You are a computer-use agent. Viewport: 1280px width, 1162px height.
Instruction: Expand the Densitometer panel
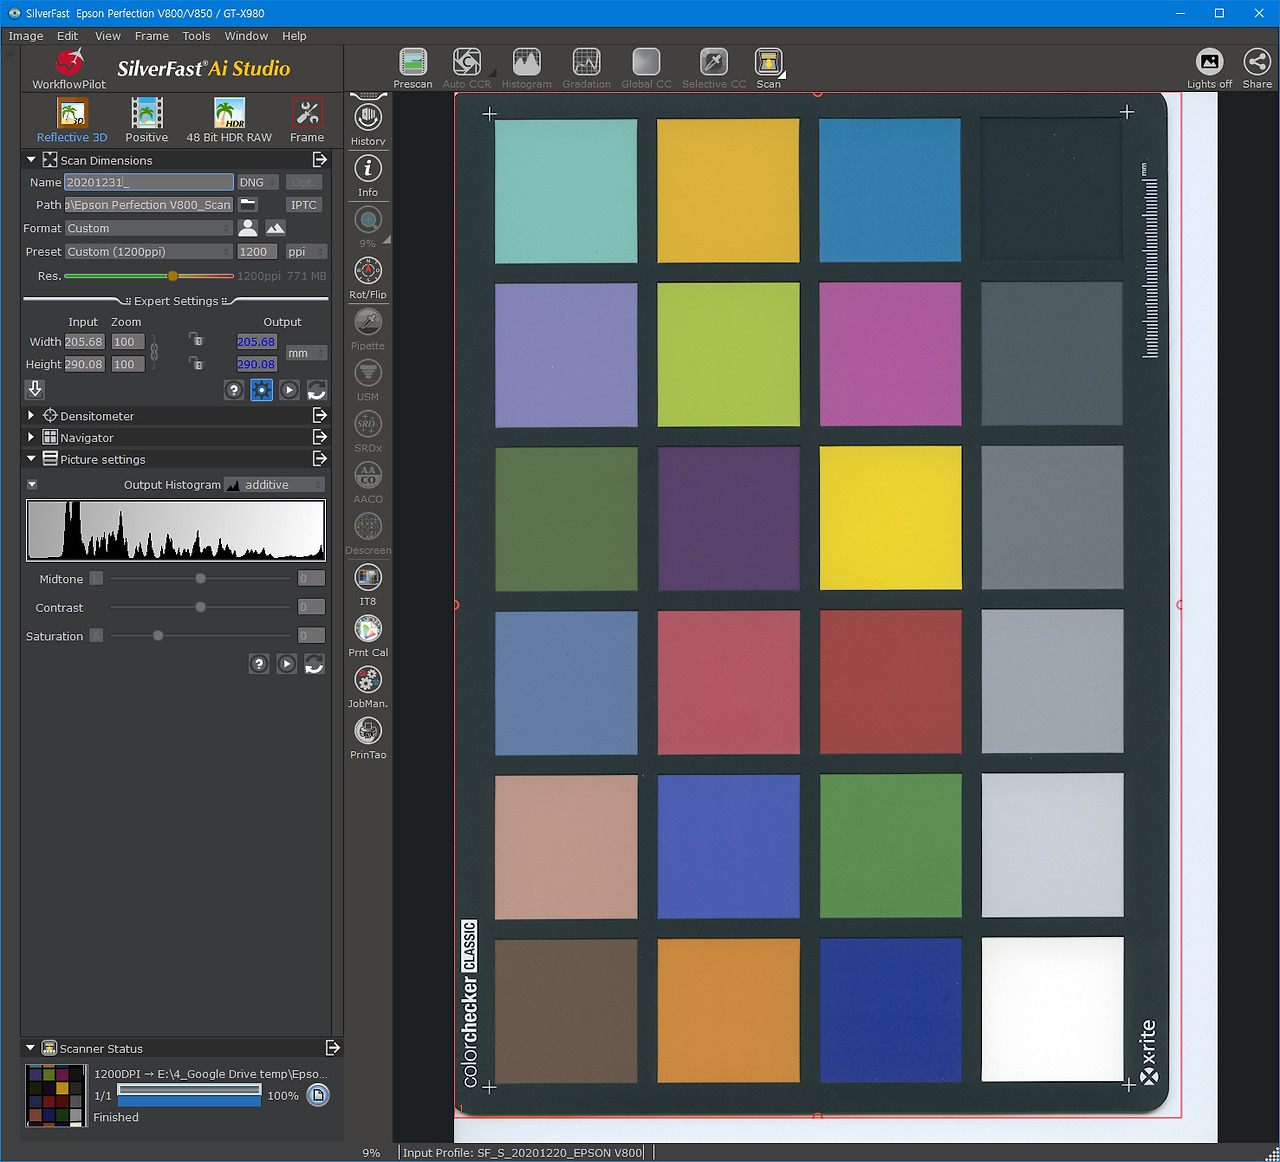point(31,415)
